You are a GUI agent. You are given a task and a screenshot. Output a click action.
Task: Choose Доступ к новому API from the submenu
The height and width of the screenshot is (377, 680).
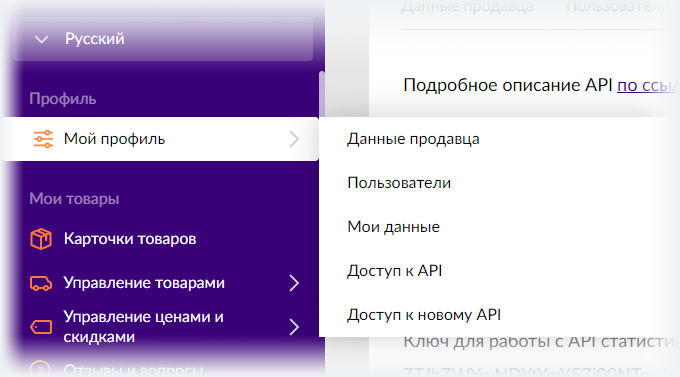(x=424, y=314)
